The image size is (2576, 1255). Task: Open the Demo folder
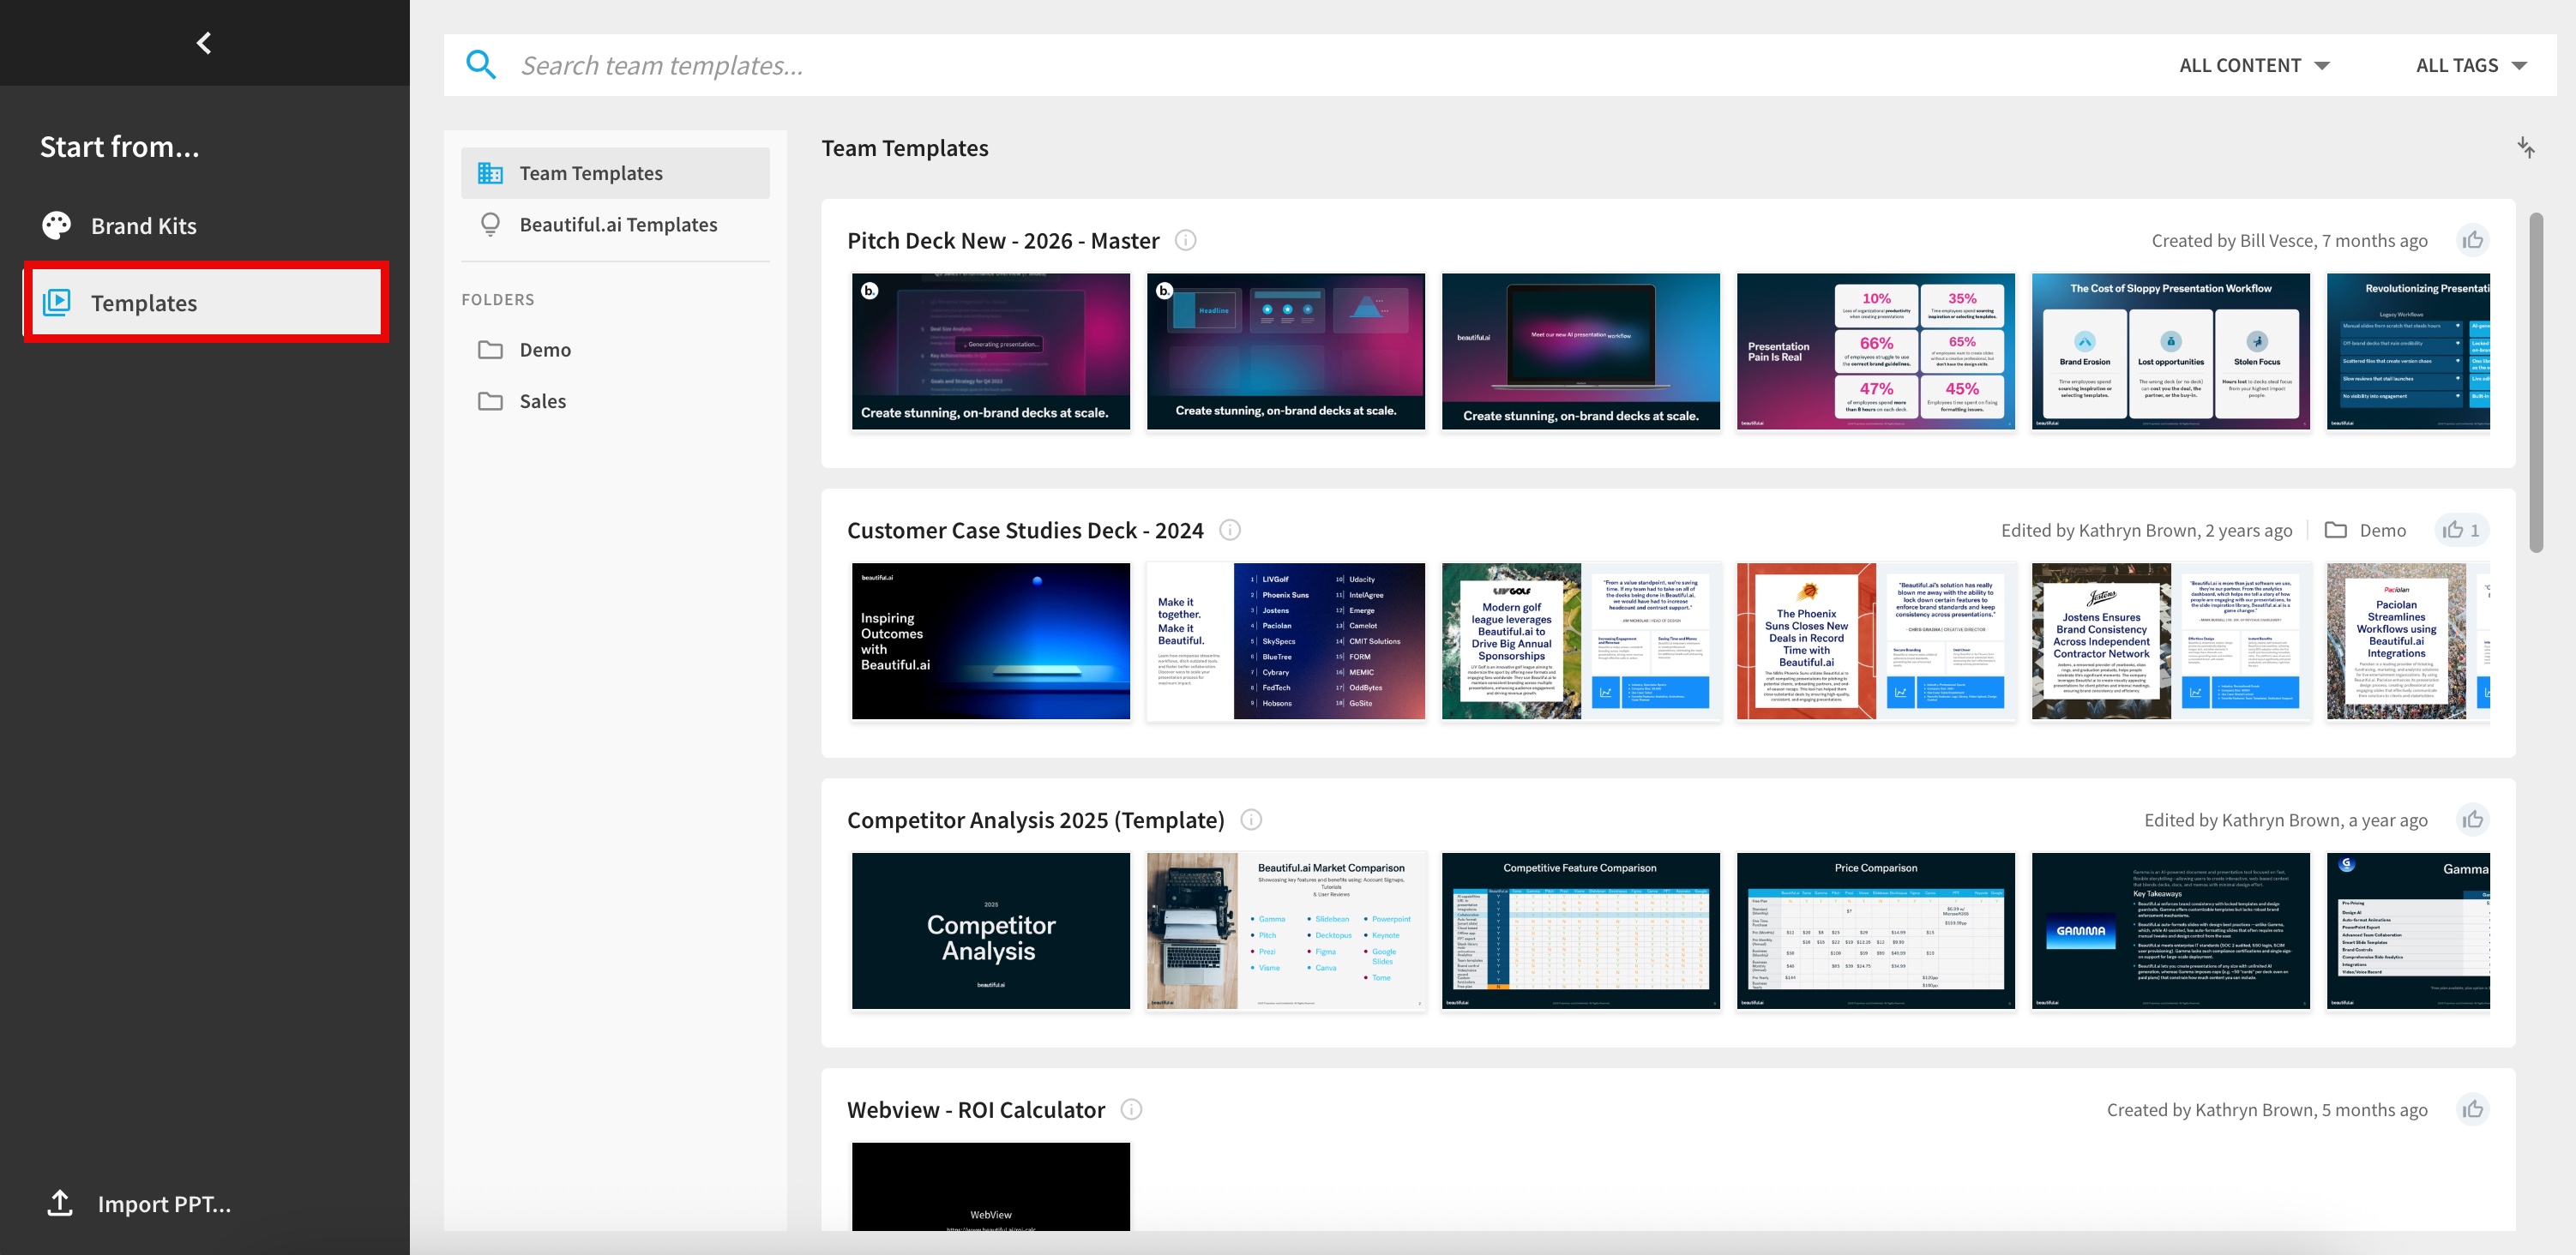click(x=615, y=349)
